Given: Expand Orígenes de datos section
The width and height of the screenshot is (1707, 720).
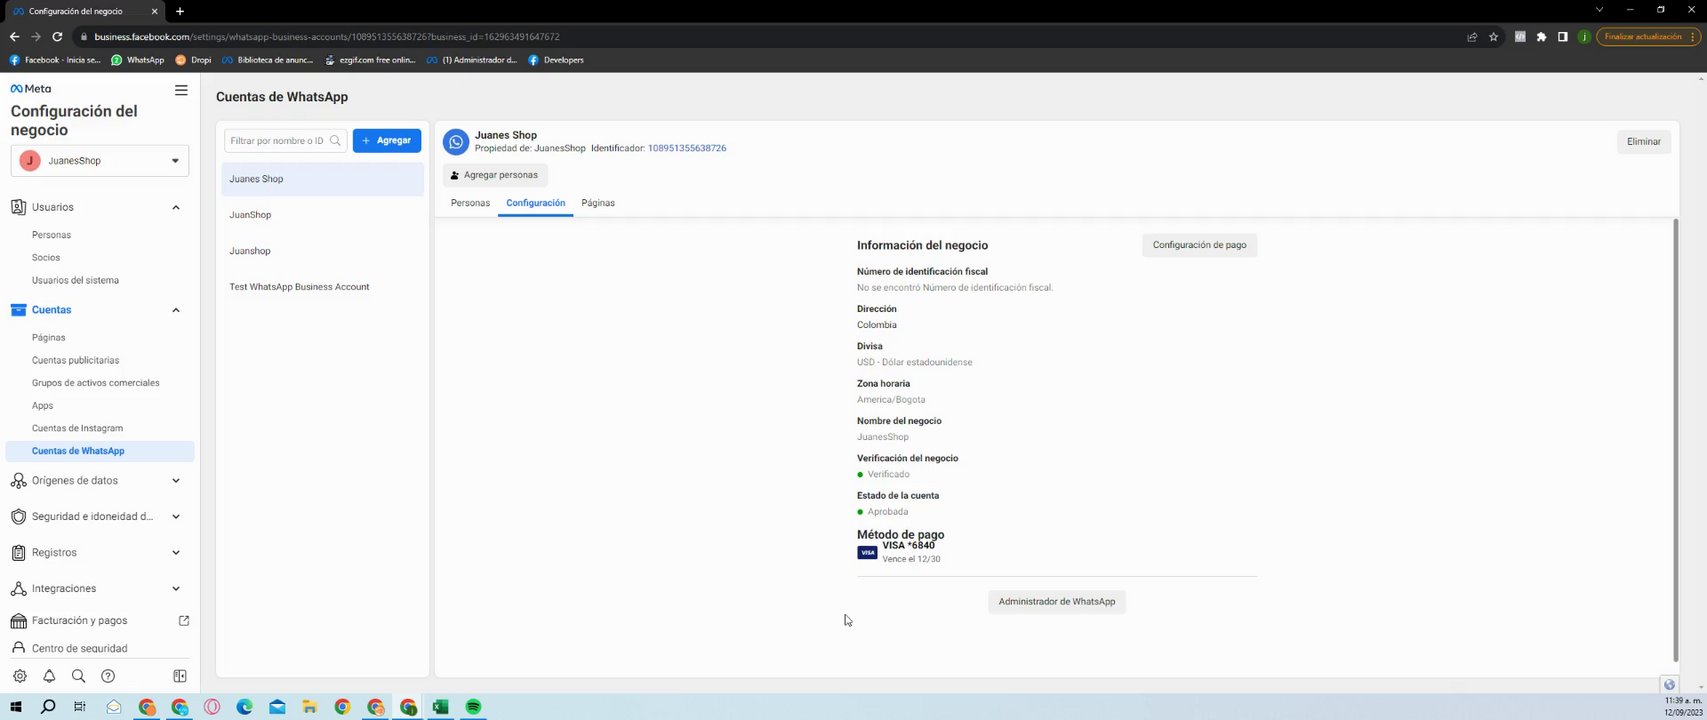Looking at the screenshot, I should point(176,481).
